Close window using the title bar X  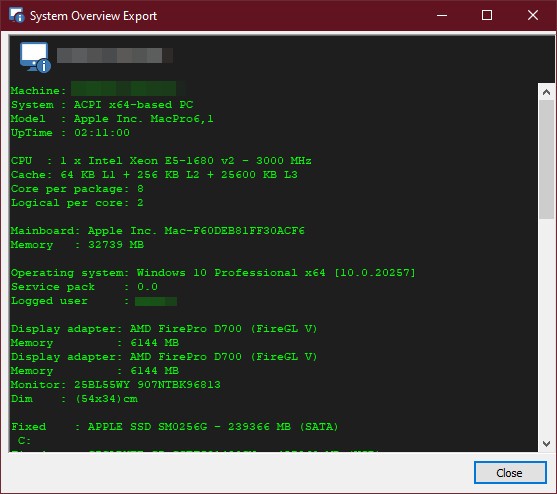pyautogui.click(x=532, y=15)
